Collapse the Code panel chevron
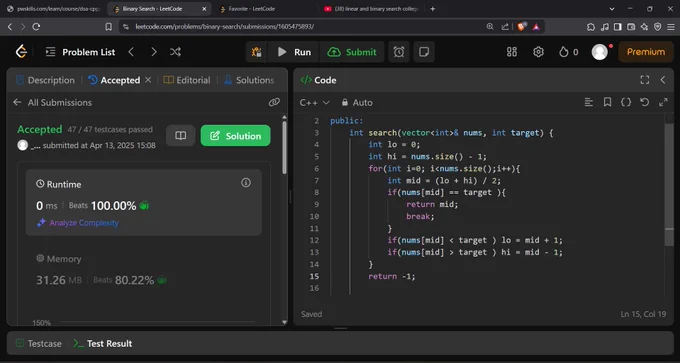This screenshot has width=680, height=363. point(663,80)
